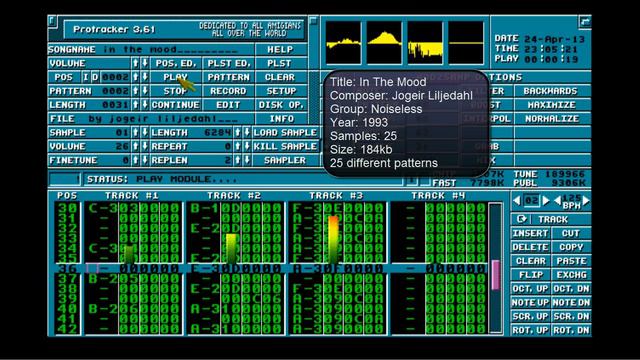Lower song LENGTH 0031 using down arrow
The height and width of the screenshot is (360, 640).
pos(145,105)
